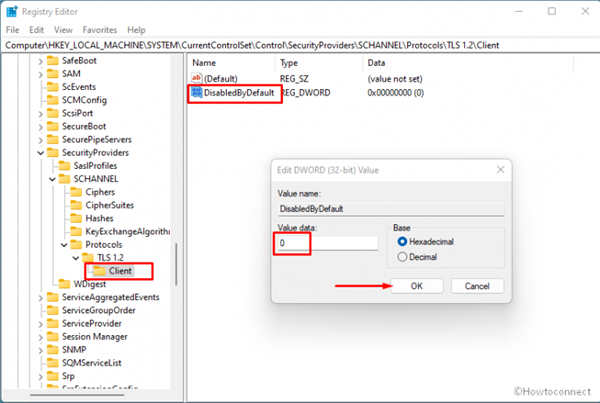Select the SCMConfig folder icon
Viewport: 600px width, 403px height.
point(52,100)
